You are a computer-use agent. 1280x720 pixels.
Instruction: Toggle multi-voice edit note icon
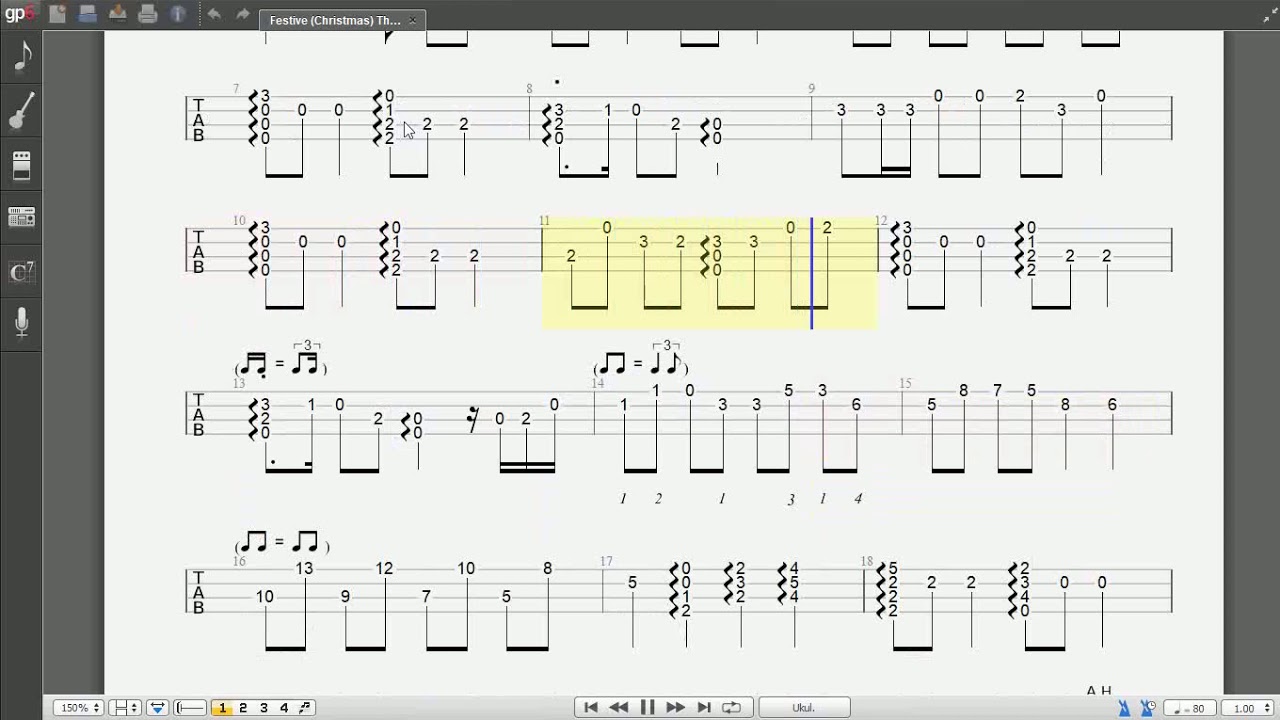tap(304, 708)
